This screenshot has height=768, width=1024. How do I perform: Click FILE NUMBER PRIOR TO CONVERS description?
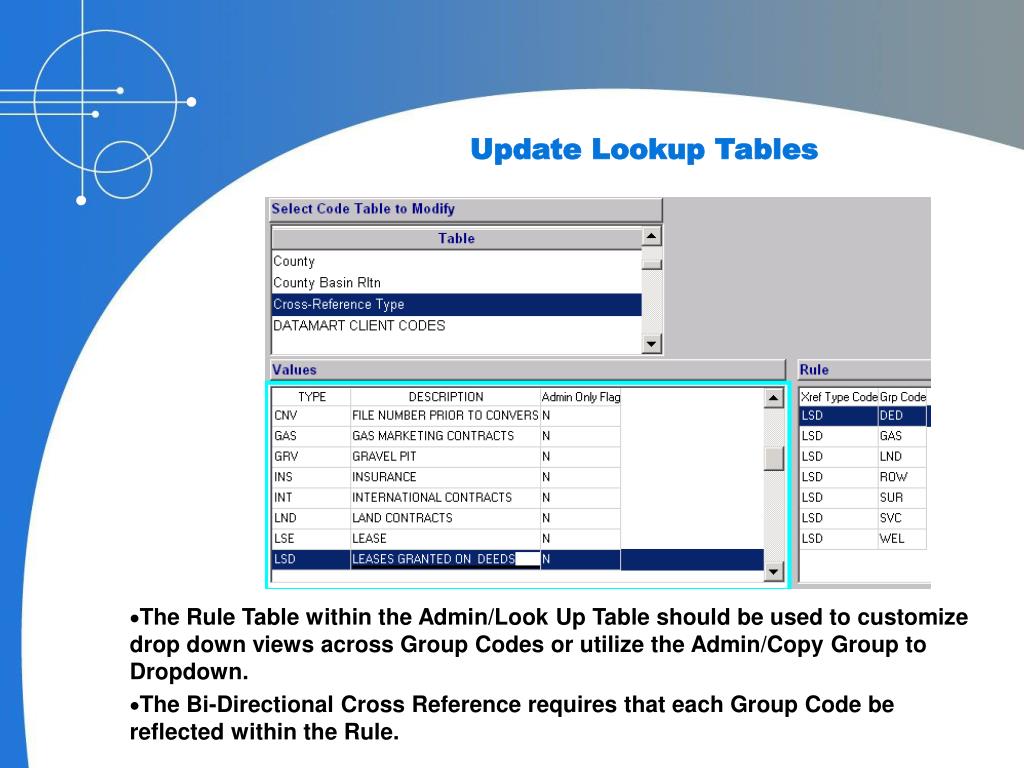445,416
